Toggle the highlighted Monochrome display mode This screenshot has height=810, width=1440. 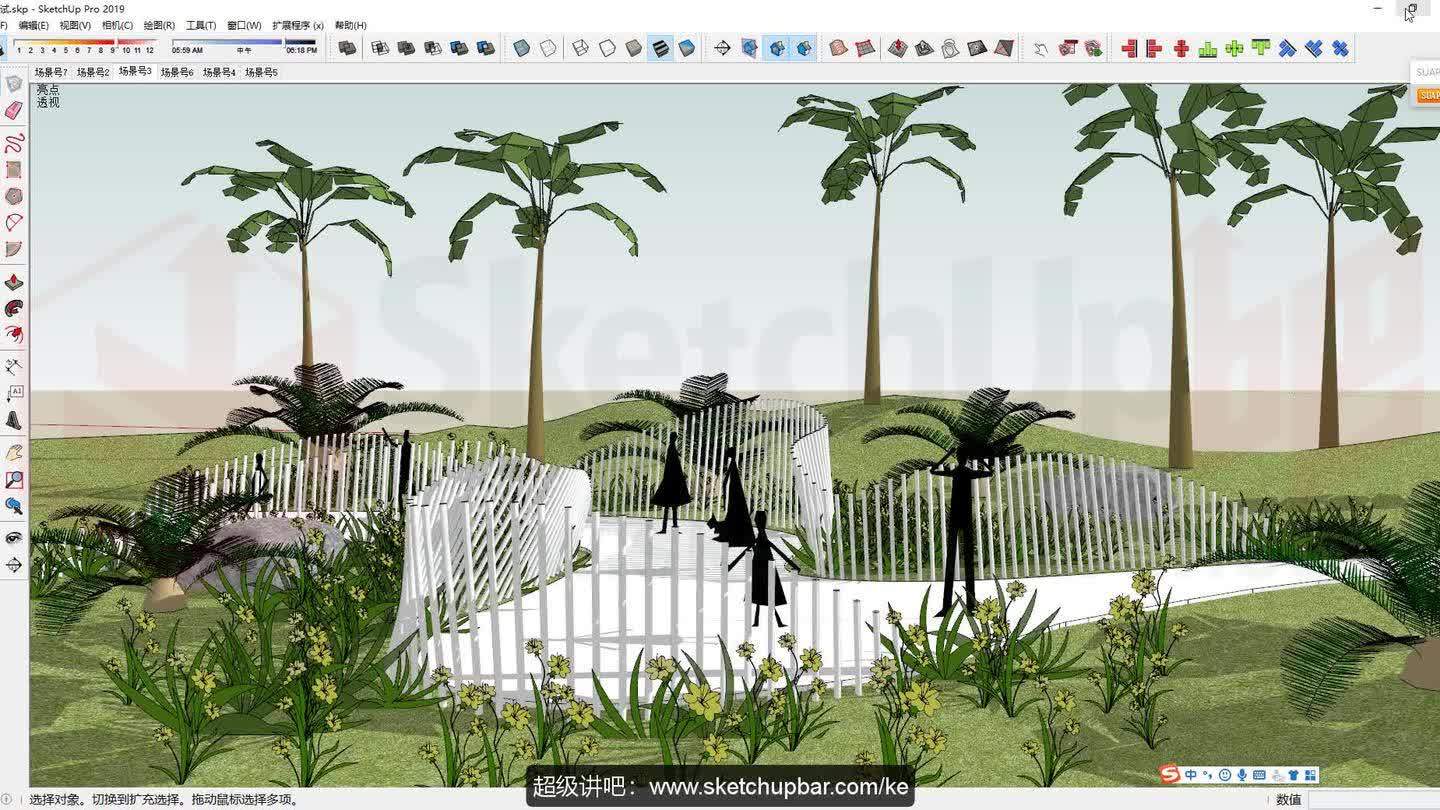coord(659,47)
